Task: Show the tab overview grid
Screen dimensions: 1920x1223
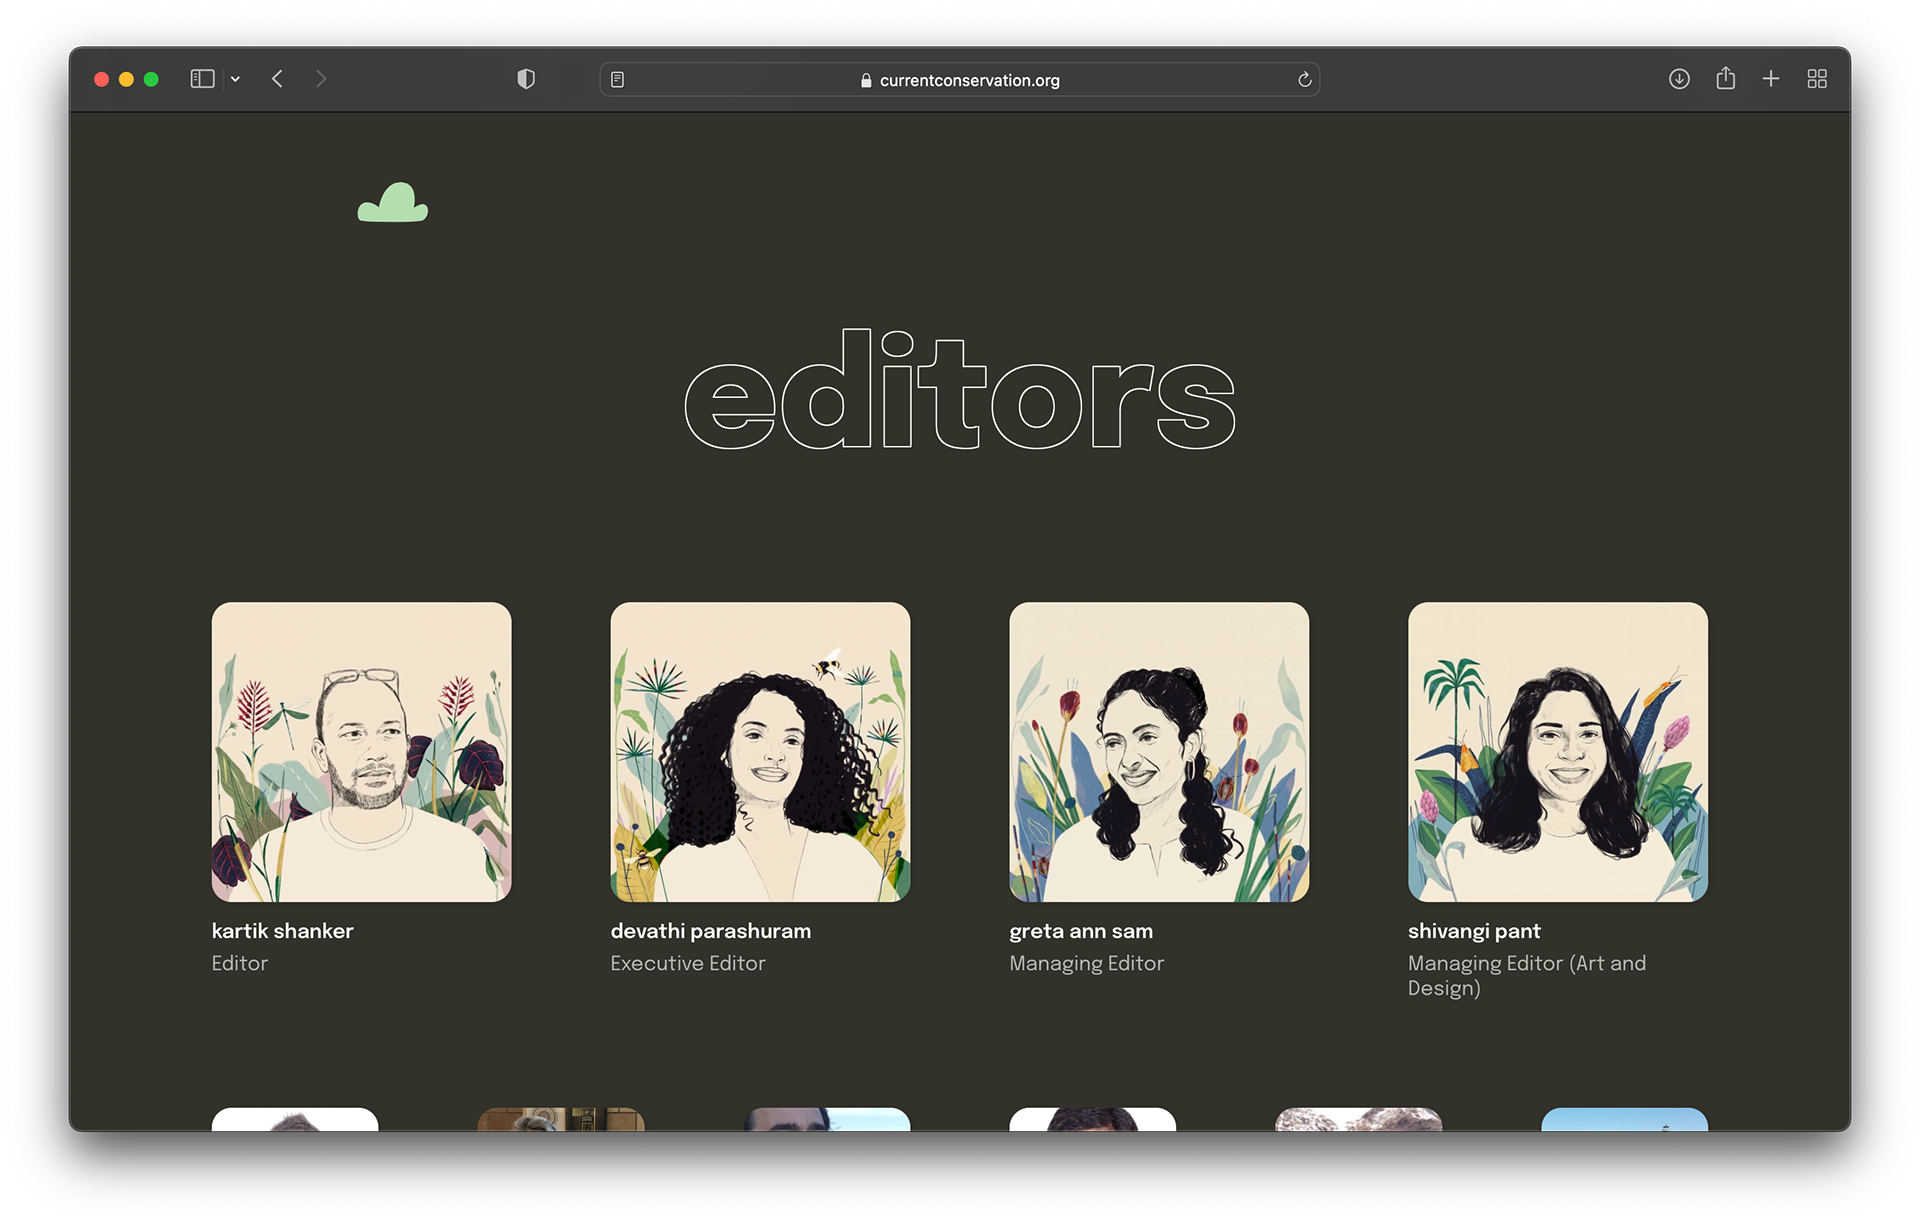Action: (x=1817, y=79)
